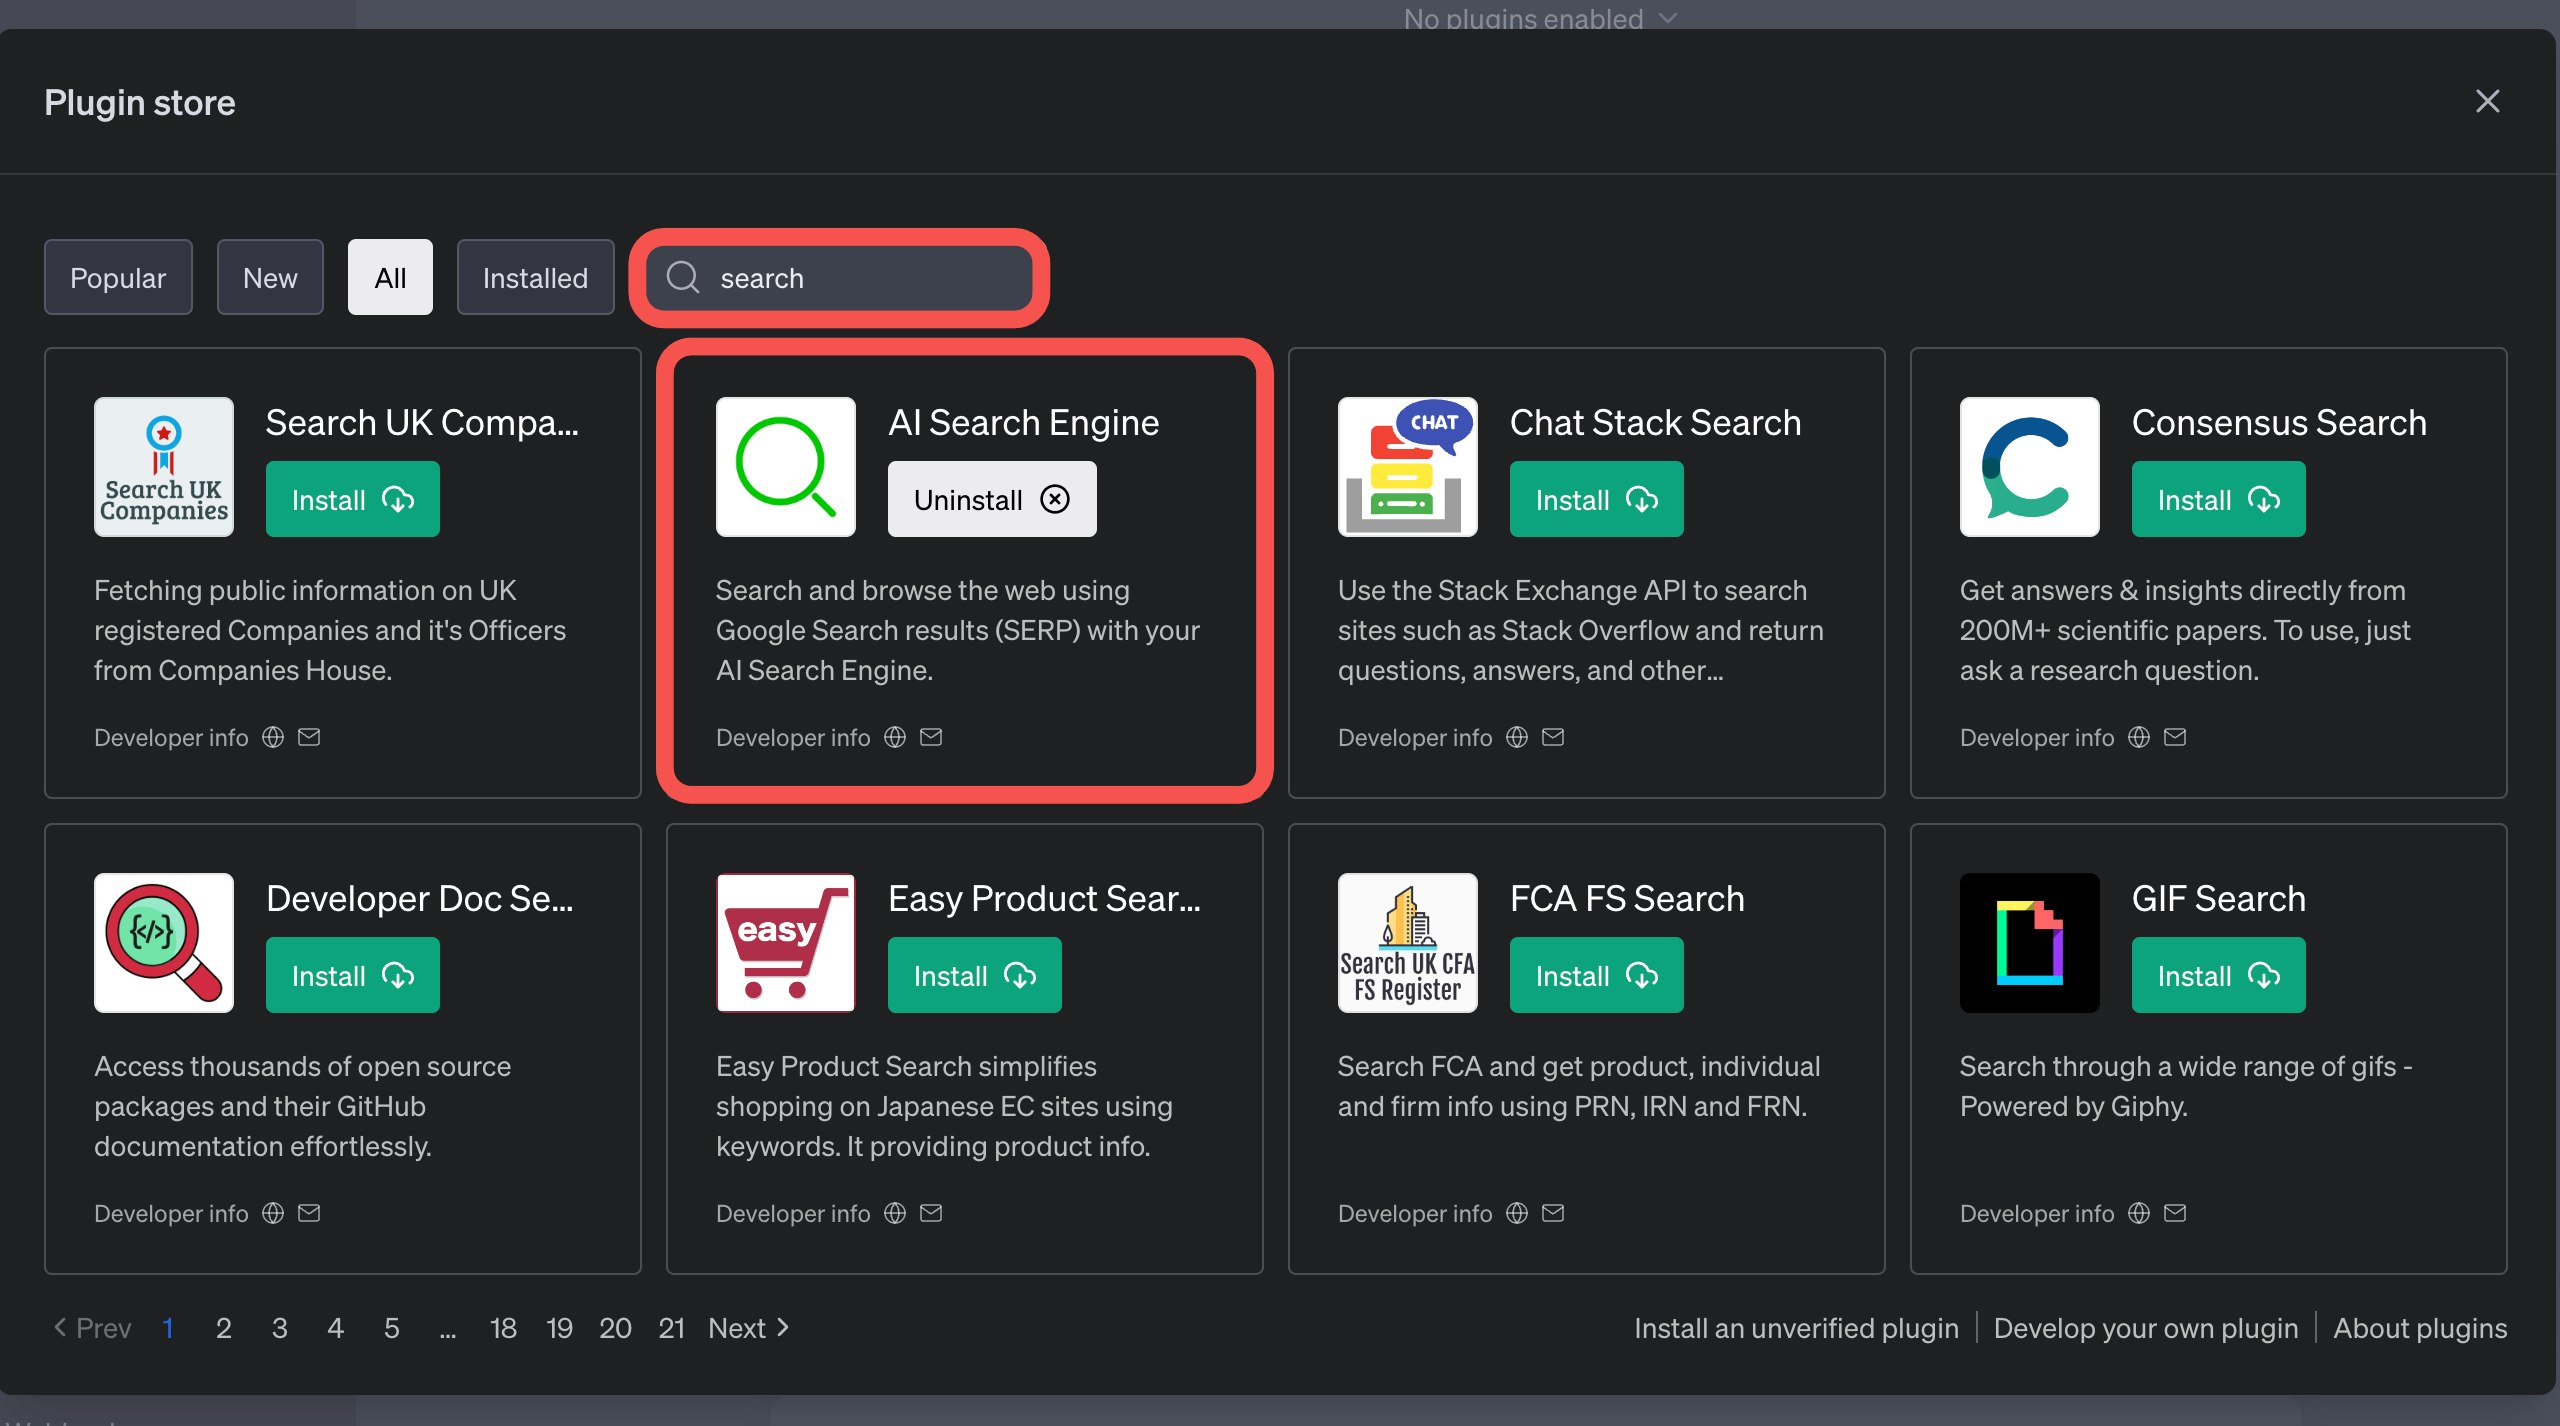Viewport: 2560px width, 1426px height.
Task: Open AI Search Engine developer website globe icon
Action: (893, 737)
